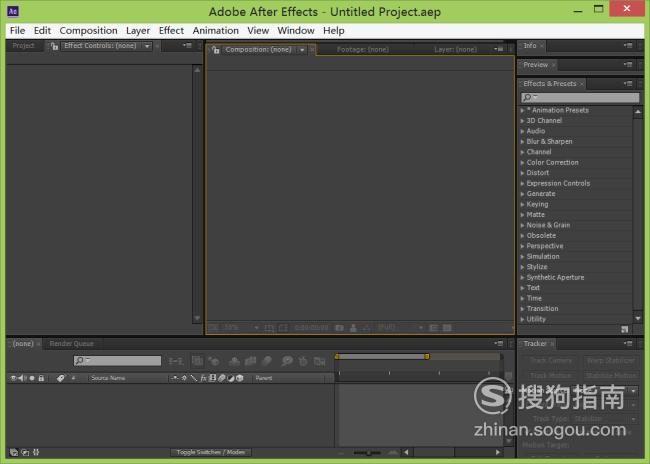Toggle Draft 3D in timeline toolbar
Image resolution: width=650 pixels, height=464 pixels.
click(214, 361)
